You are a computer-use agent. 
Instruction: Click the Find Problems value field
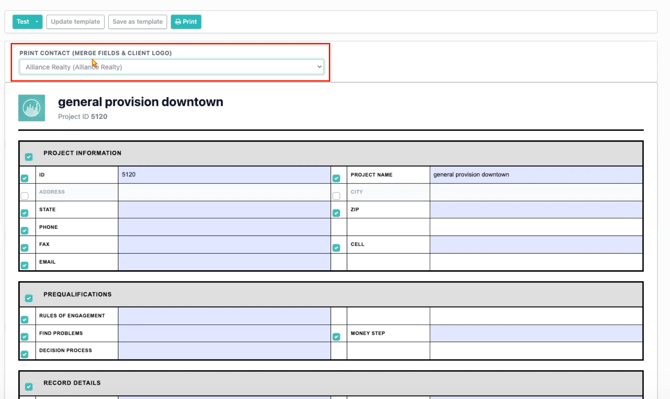pyautogui.click(x=224, y=333)
